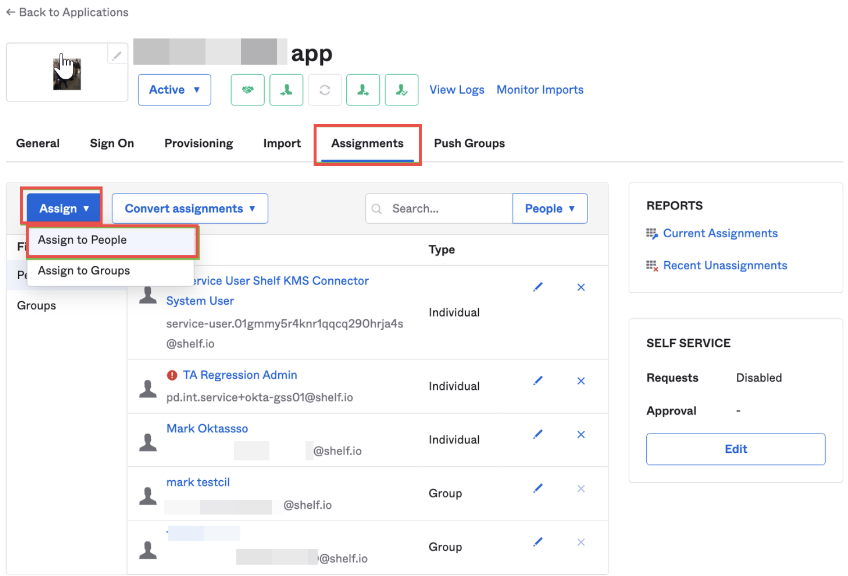Image resolution: width=848 pixels, height=576 pixels.
Task: Click greyed X for mark testcil row
Action: pyautogui.click(x=581, y=488)
